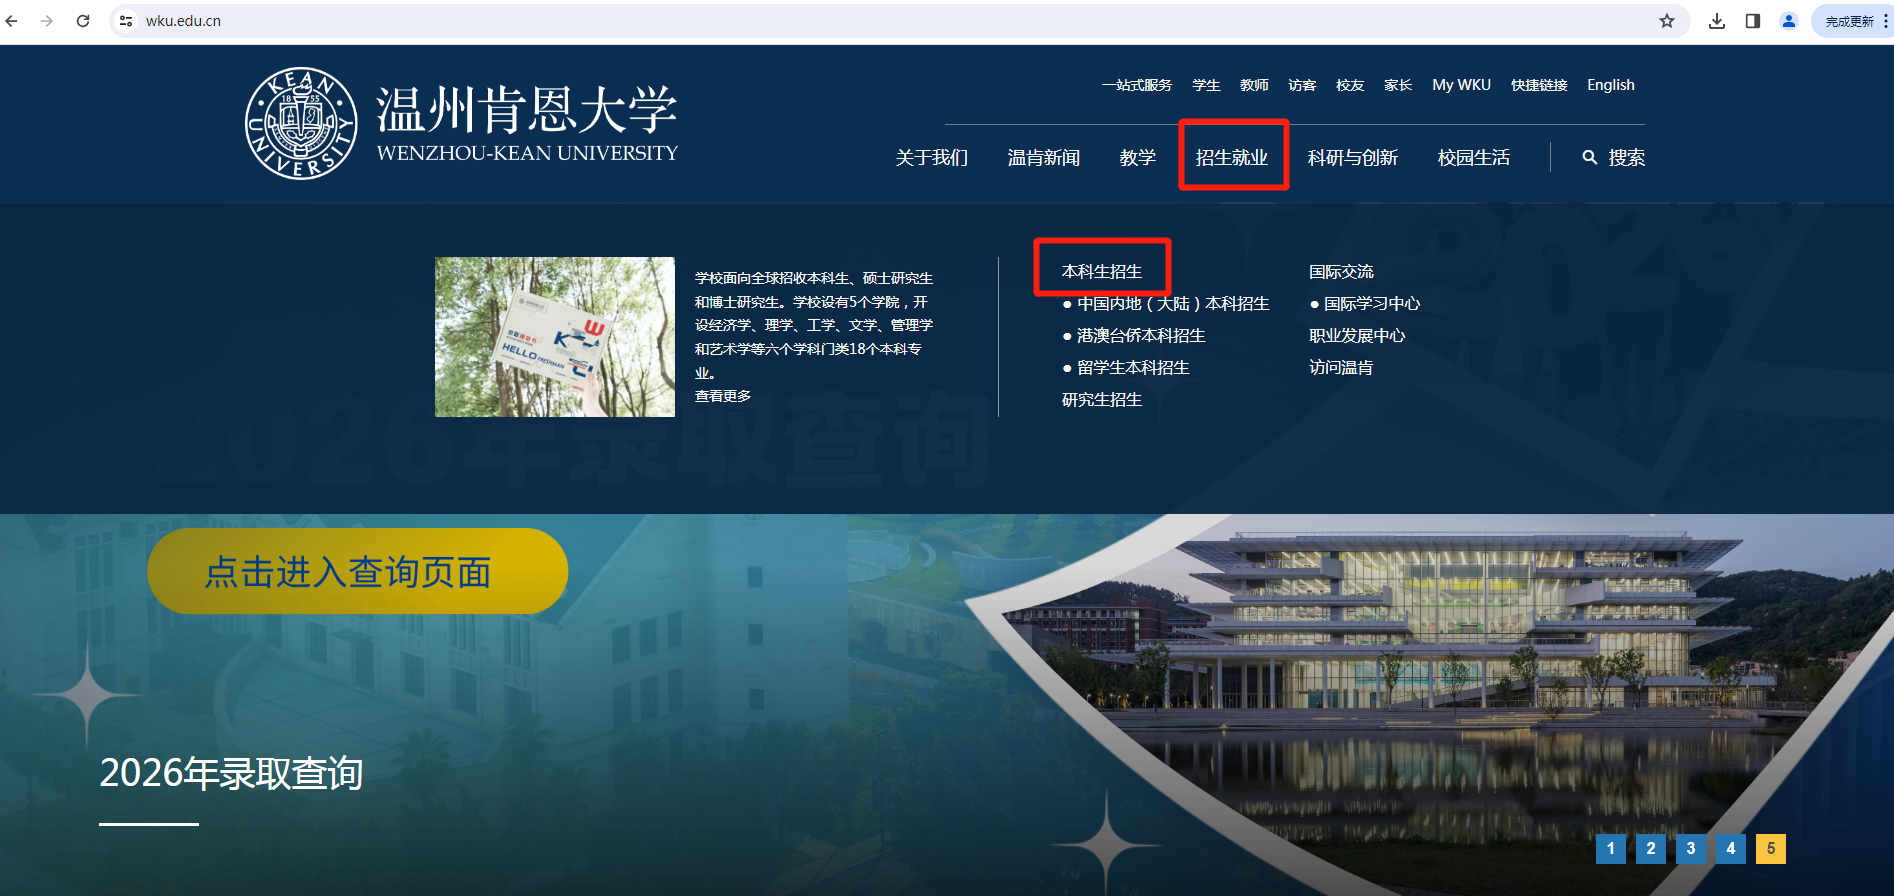The width and height of the screenshot is (1894, 896).
Task: Open 温肯新闻 main menu
Action: pyautogui.click(x=1044, y=158)
